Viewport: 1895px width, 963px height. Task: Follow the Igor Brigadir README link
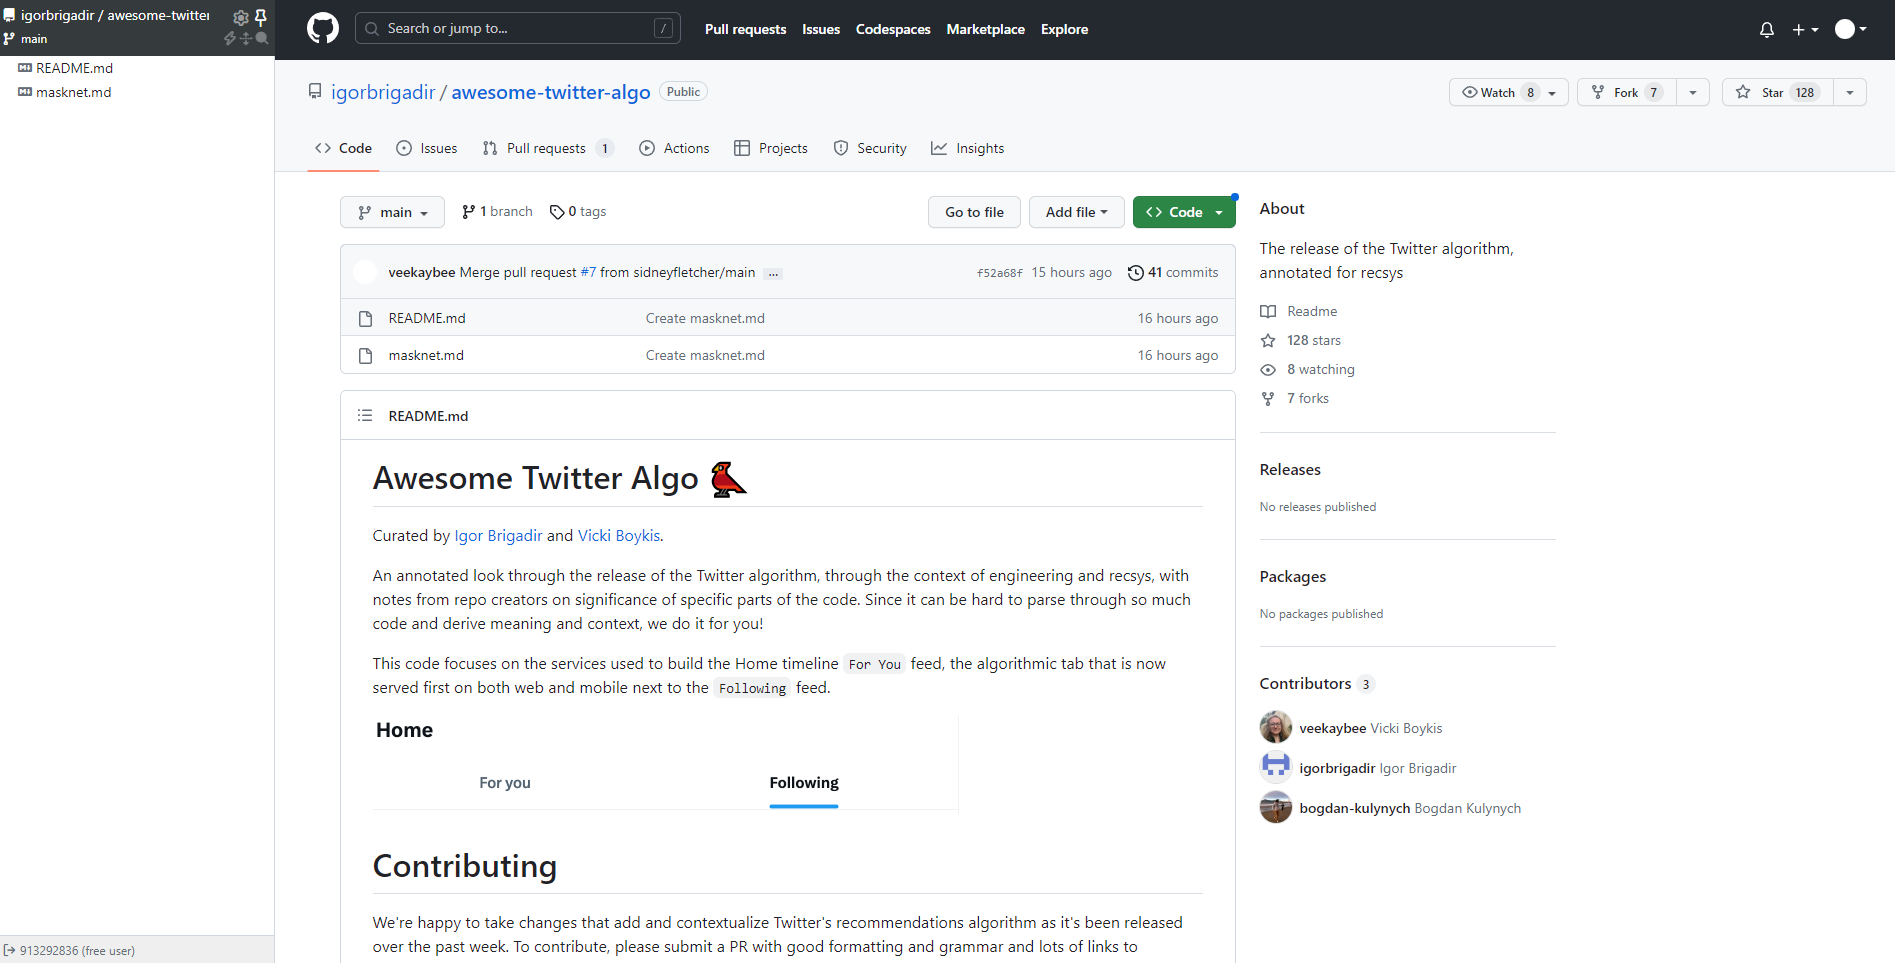tap(498, 535)
